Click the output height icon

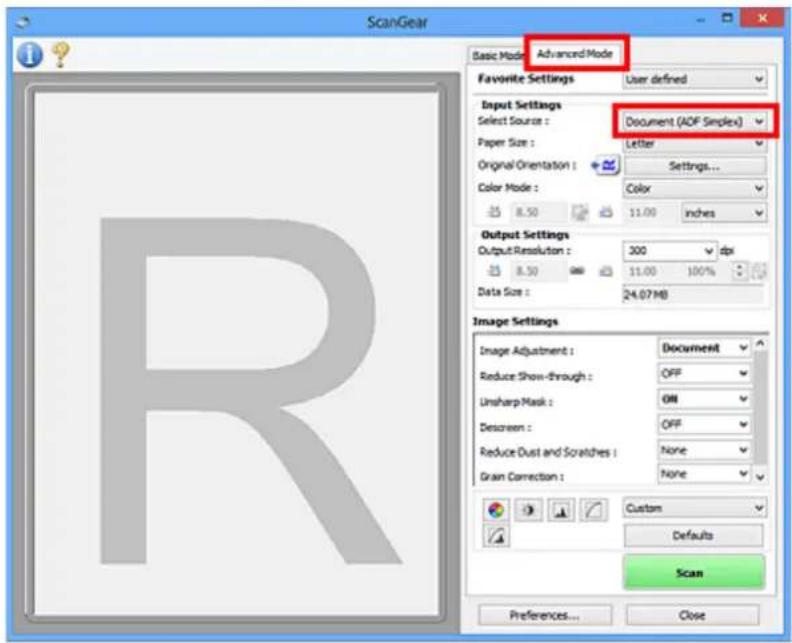(606, 272)
